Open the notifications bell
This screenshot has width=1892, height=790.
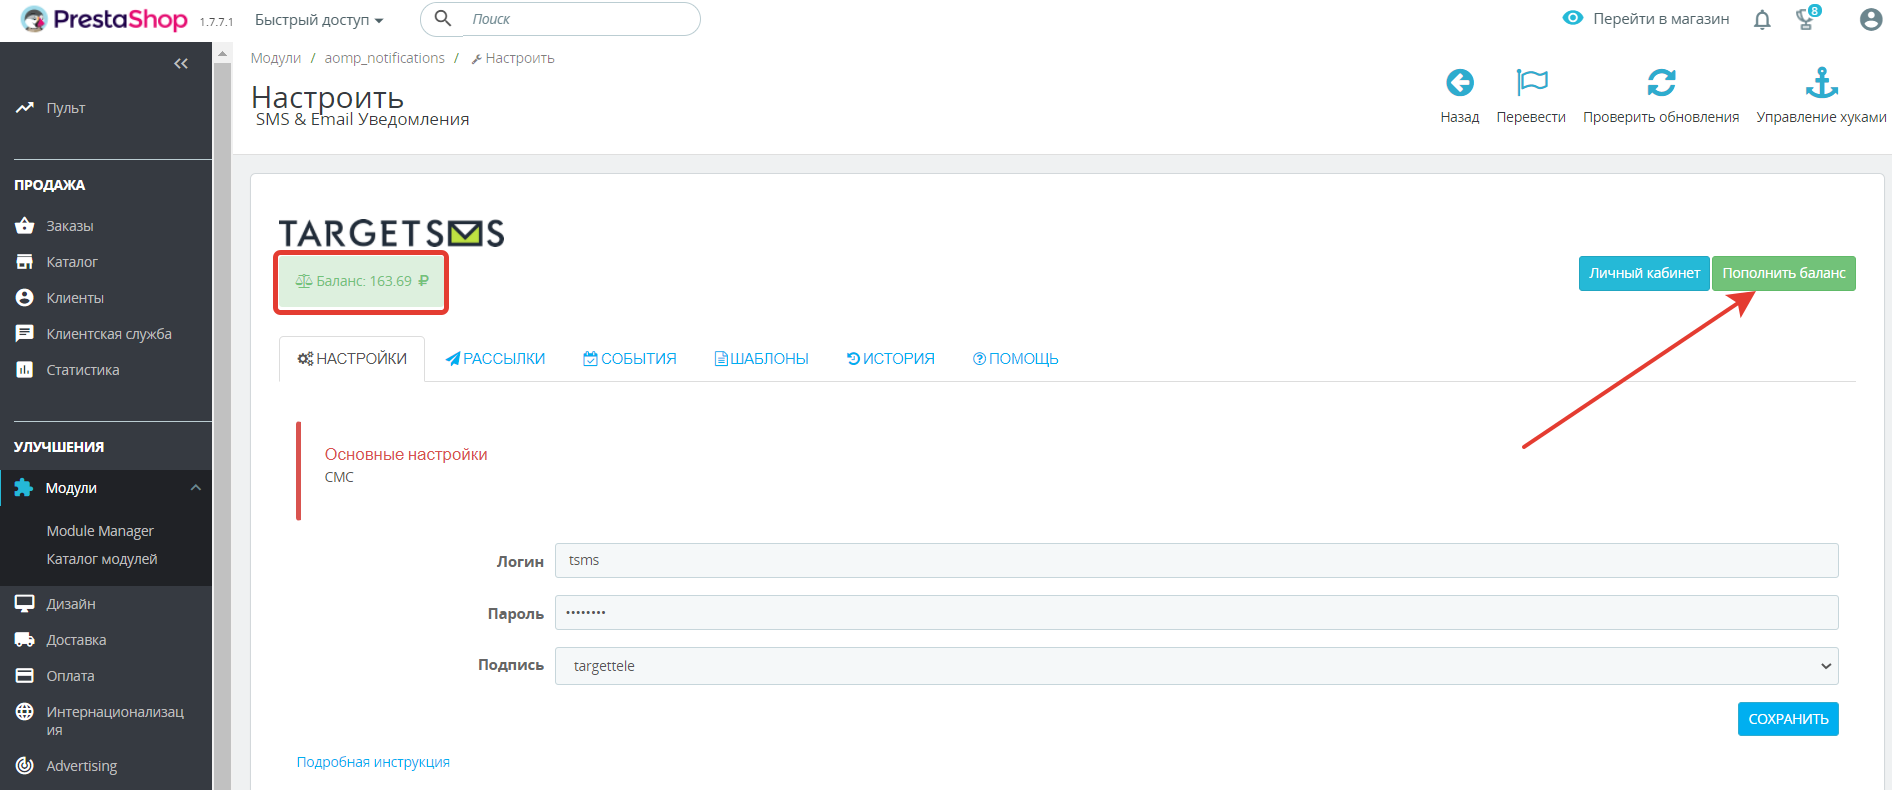pos(1762,20)
